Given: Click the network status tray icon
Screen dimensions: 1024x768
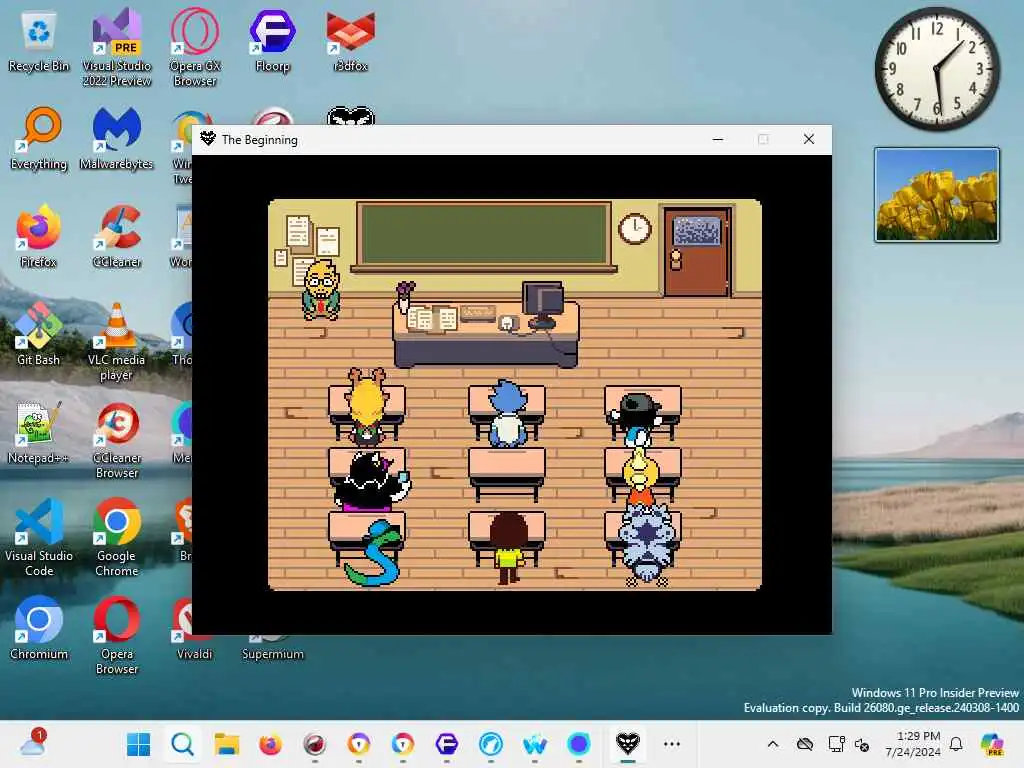Looking at the screenshot, I should pyautogui.click(x=836, y=744).
